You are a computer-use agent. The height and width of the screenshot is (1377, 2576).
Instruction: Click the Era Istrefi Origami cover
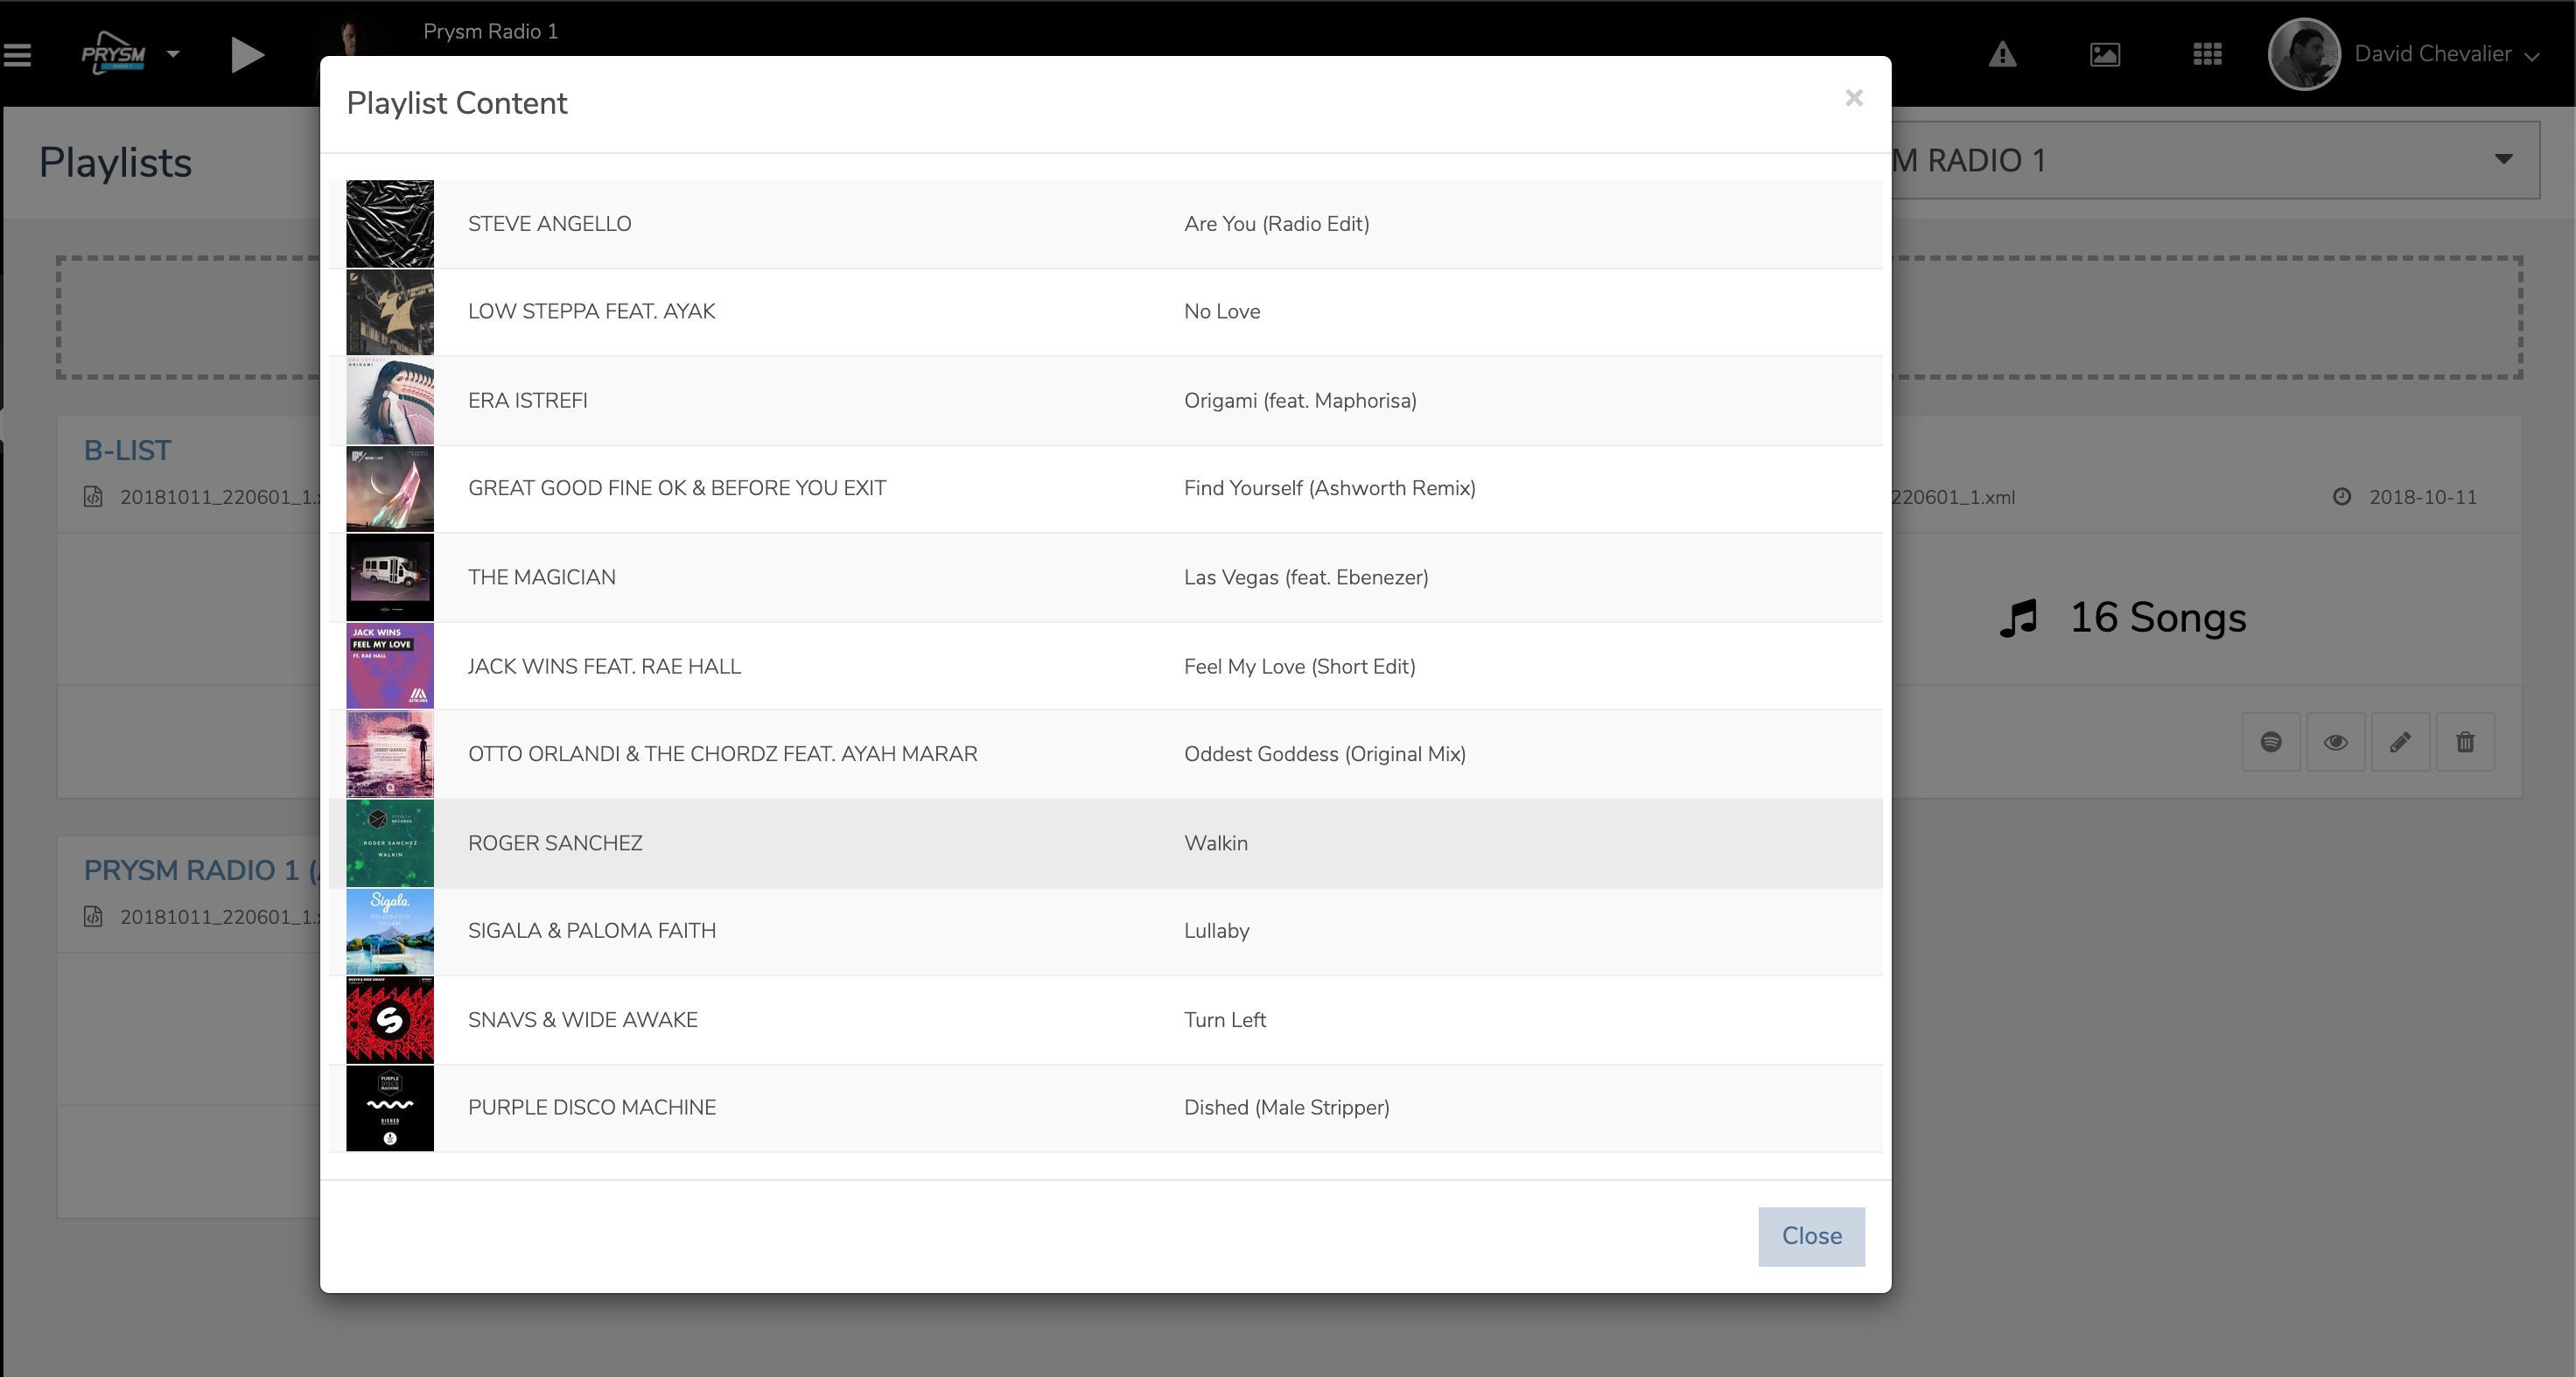point(390,401)
